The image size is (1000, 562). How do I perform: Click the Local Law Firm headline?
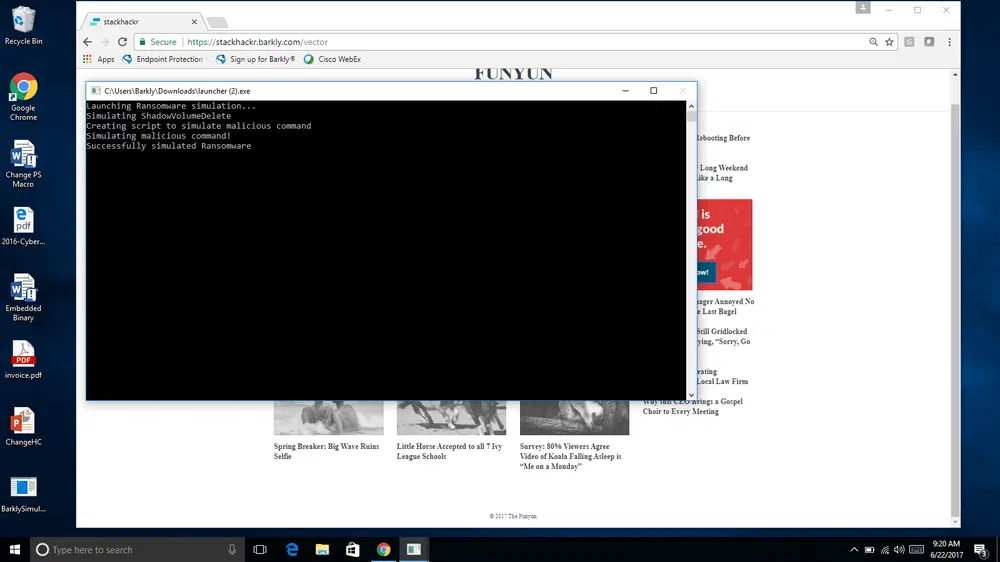(x=722, y=376)
